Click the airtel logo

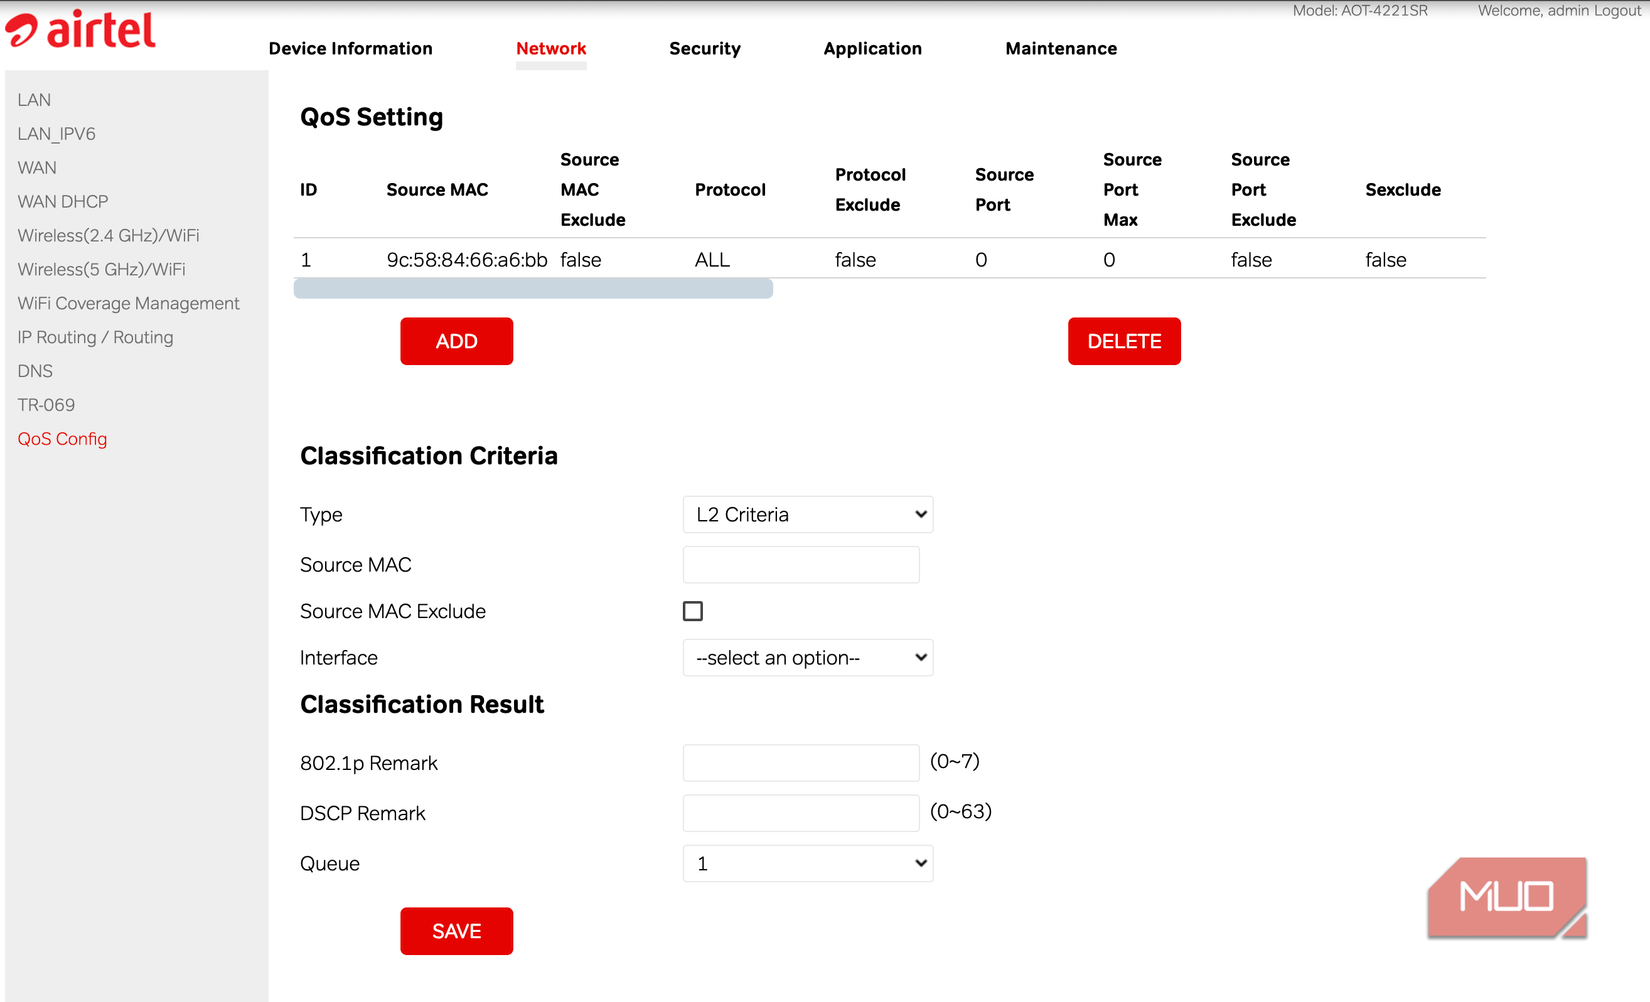pos(80,30)
